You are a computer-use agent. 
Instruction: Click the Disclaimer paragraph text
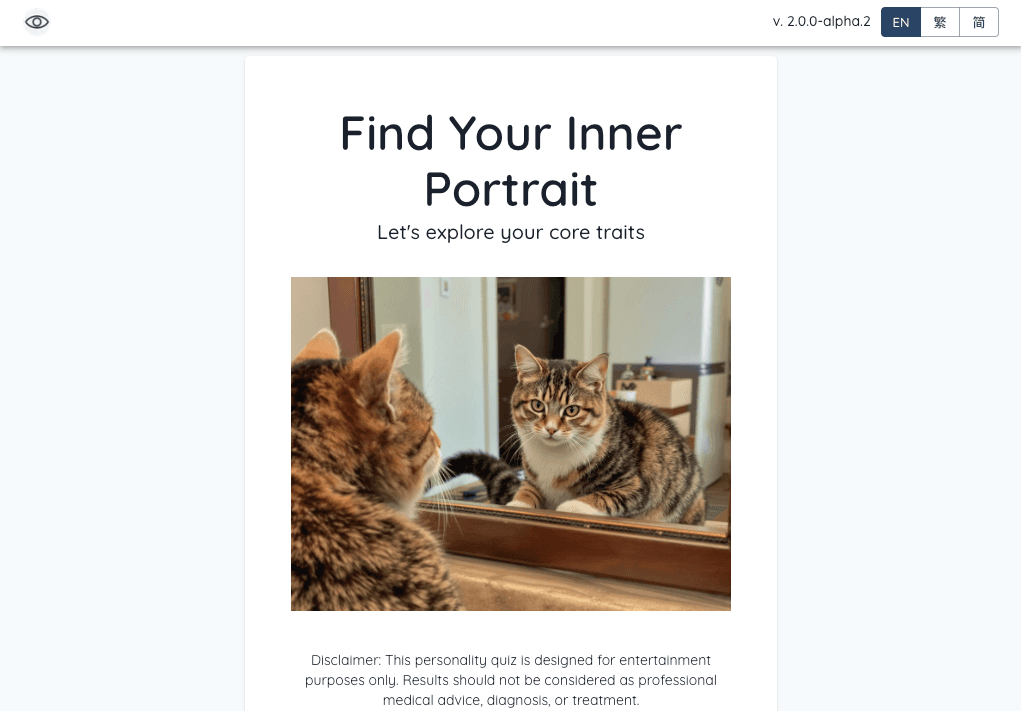point(510,680)
